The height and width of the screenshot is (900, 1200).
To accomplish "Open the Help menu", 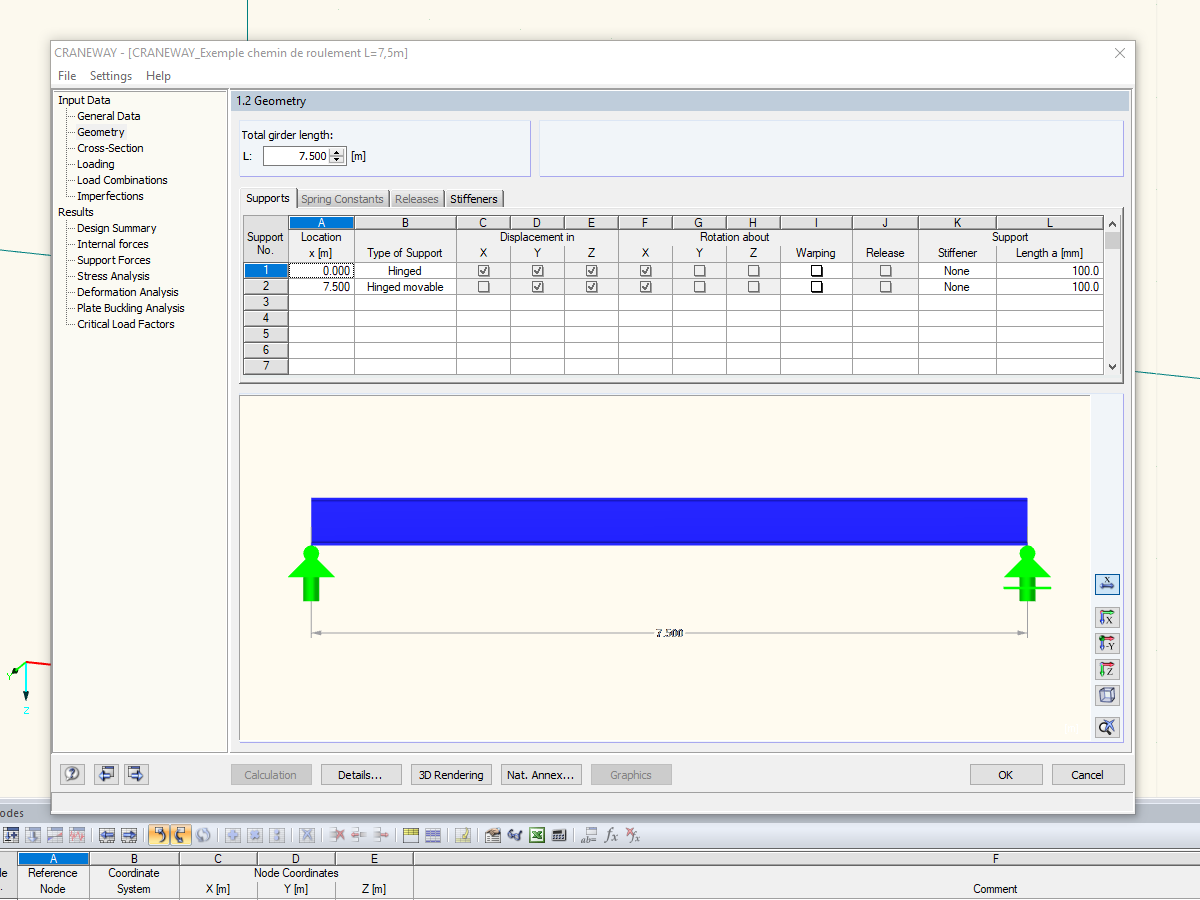I will point(158,76).
